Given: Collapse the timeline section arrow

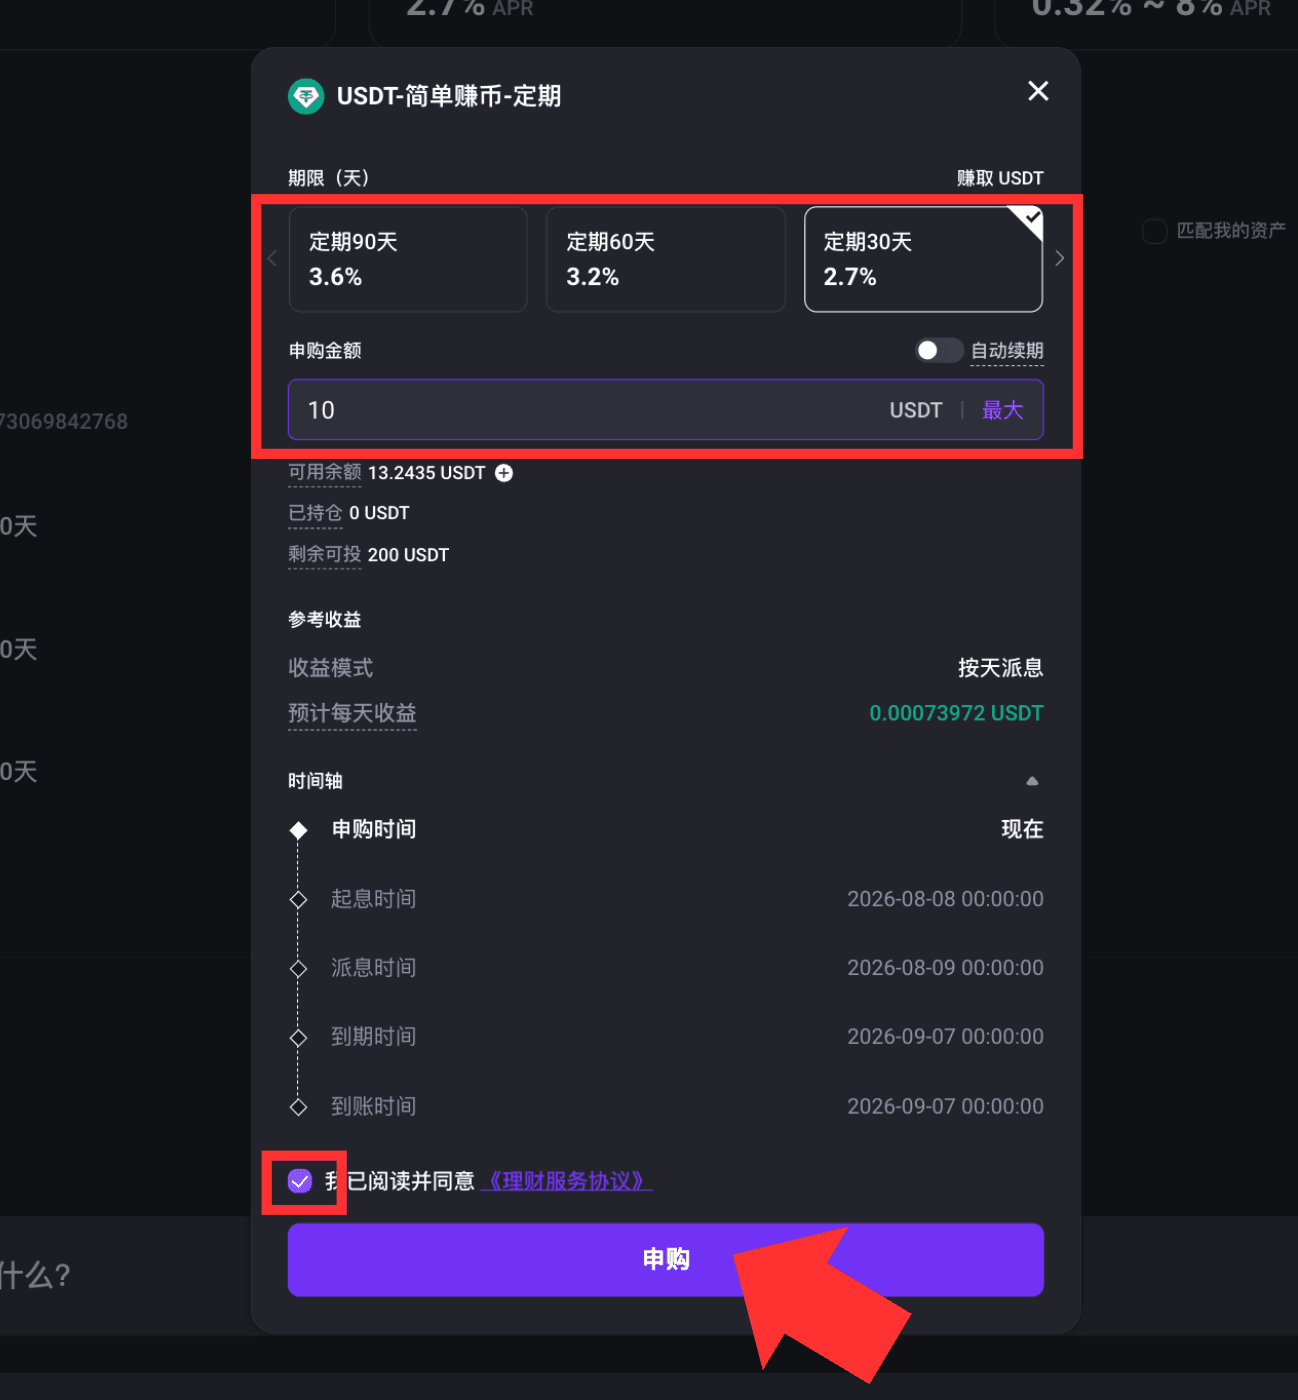Looking at the screenshot, I should (1032, 781).
